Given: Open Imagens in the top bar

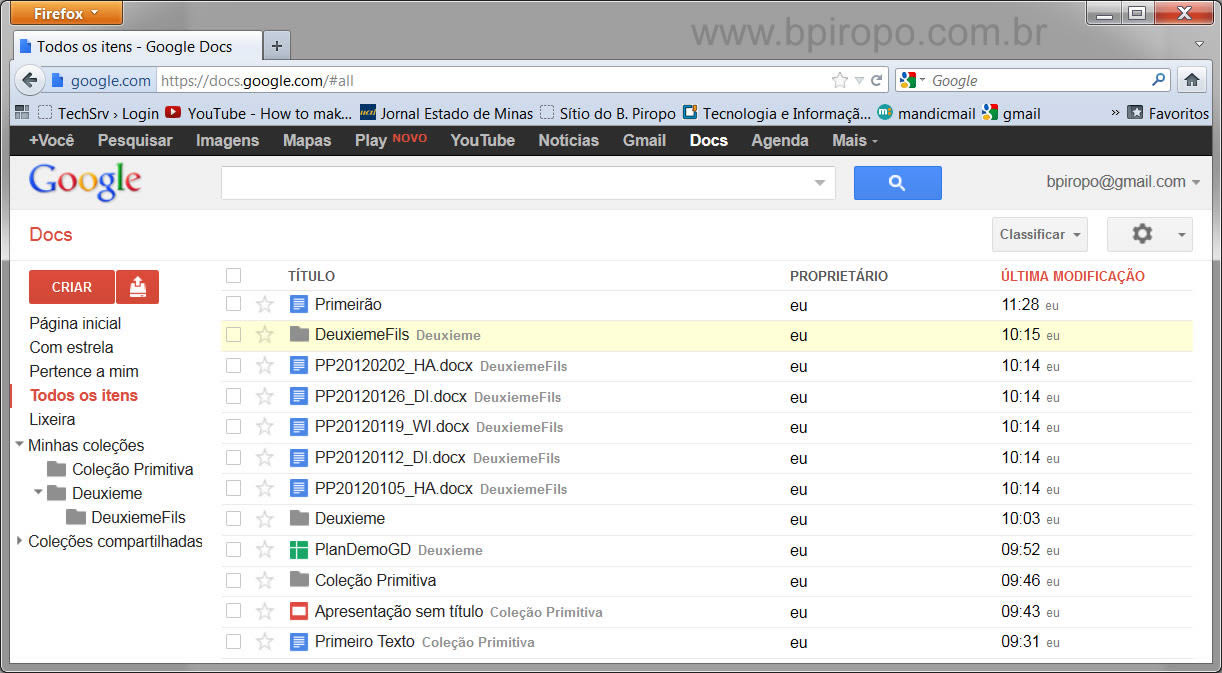Looking at the screenshot, I should pyautogui.click(x=227, y=141).
